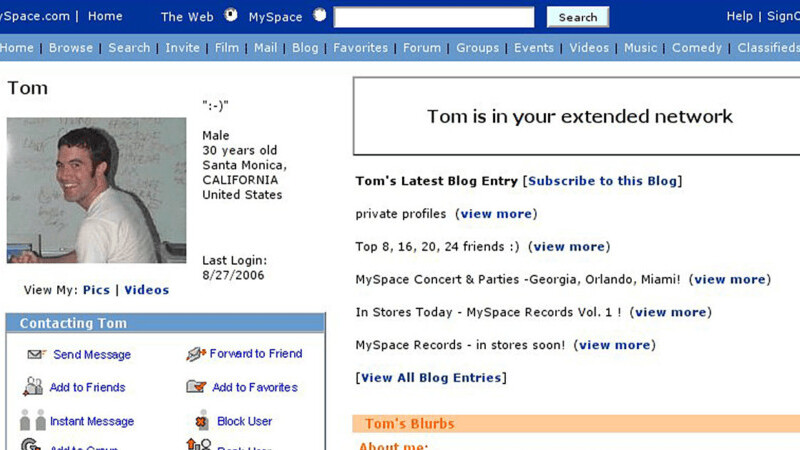Click the Add to Favorites link

(255, 387)
